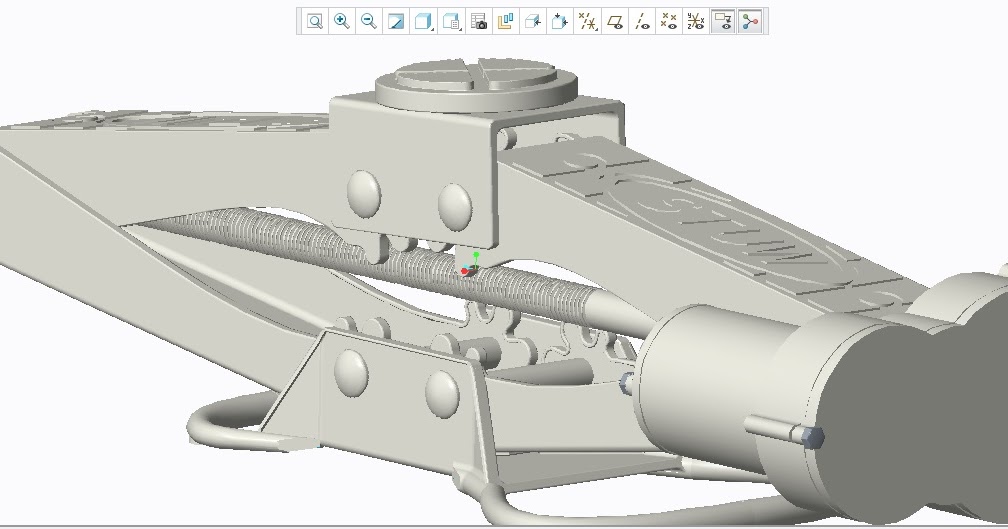Open the Display Style cube dropdown

tap(423, 21)
